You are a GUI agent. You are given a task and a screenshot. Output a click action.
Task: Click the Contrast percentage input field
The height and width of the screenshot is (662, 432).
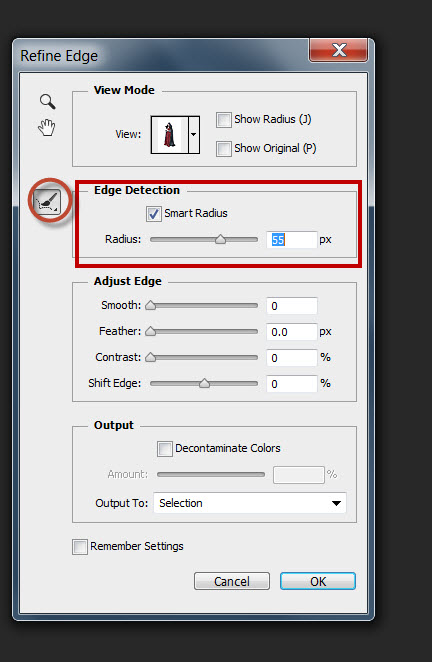click(291, 358)
